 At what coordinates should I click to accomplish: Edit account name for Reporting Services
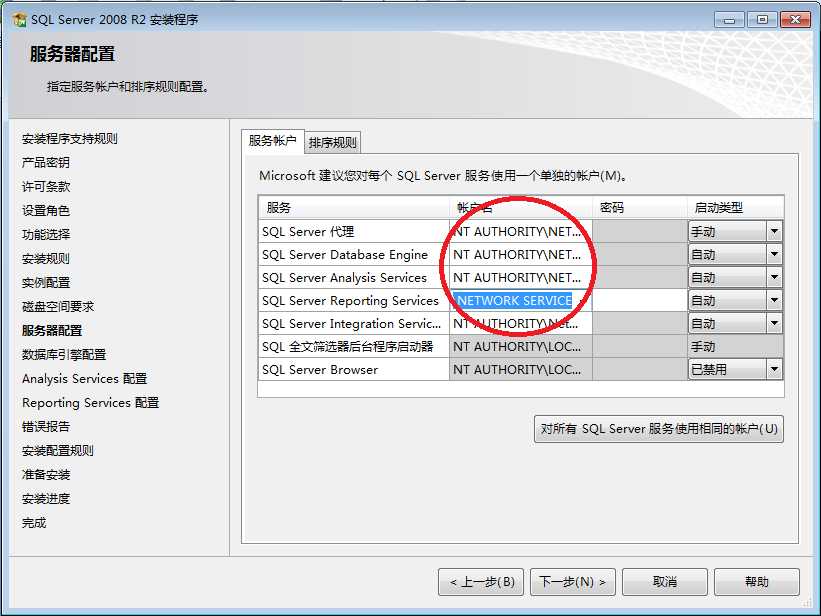520,300
